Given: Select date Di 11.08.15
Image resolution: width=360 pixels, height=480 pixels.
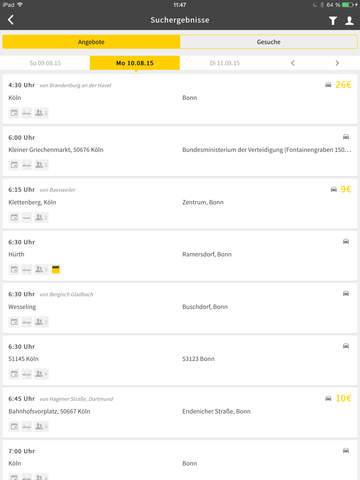Looking at the screenshot, I should pyautogui.click(x=225, y=63).
